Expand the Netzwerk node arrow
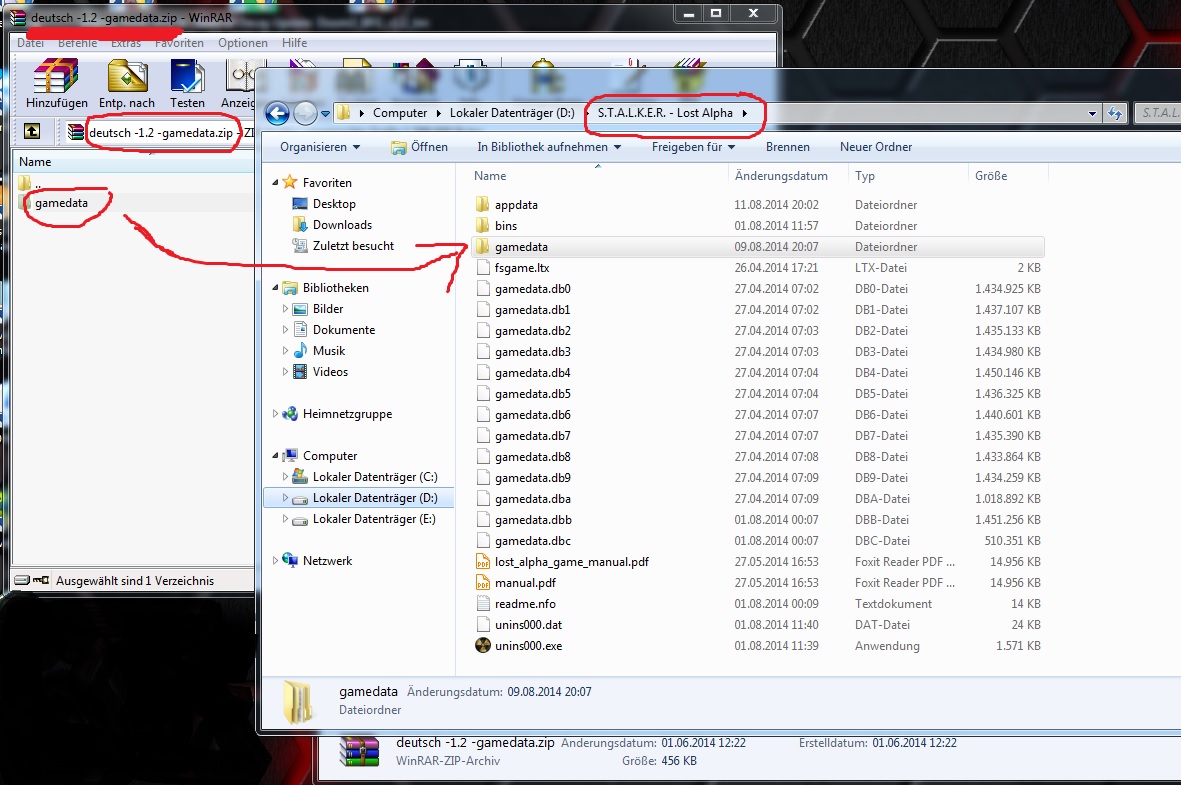This screenshot has width=1181, height=785. [x=275, y=560]
